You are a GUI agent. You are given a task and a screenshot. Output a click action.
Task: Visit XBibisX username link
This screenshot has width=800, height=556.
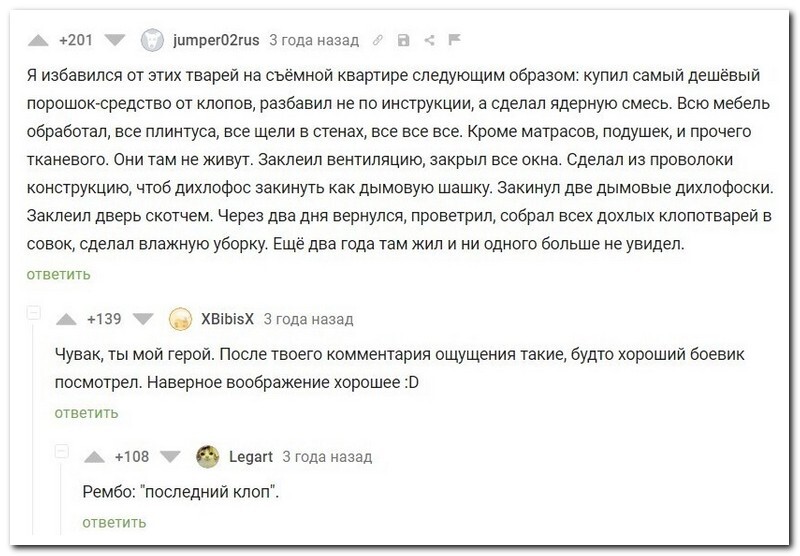tap(228, 319)
